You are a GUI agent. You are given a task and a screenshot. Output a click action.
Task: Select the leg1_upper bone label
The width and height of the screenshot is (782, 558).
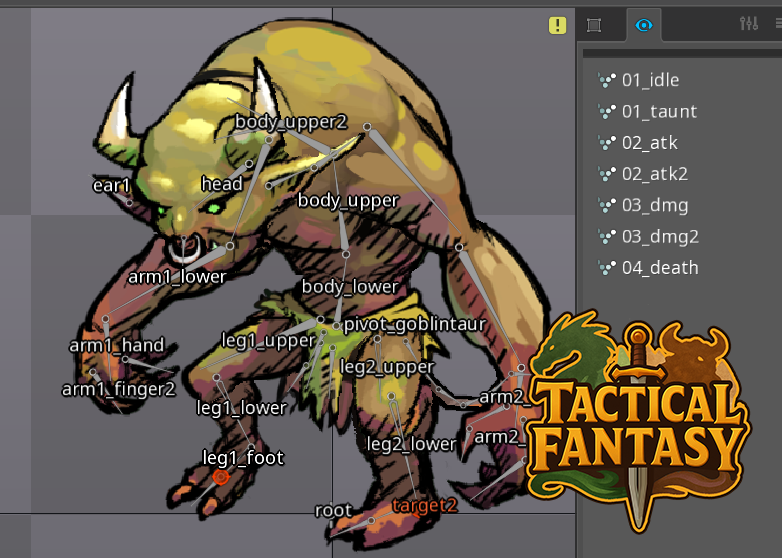268,341
